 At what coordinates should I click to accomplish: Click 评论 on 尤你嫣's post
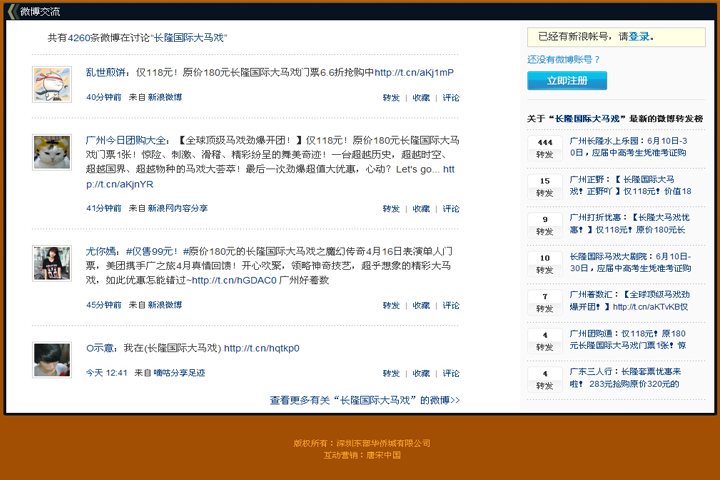pos(451,304)
